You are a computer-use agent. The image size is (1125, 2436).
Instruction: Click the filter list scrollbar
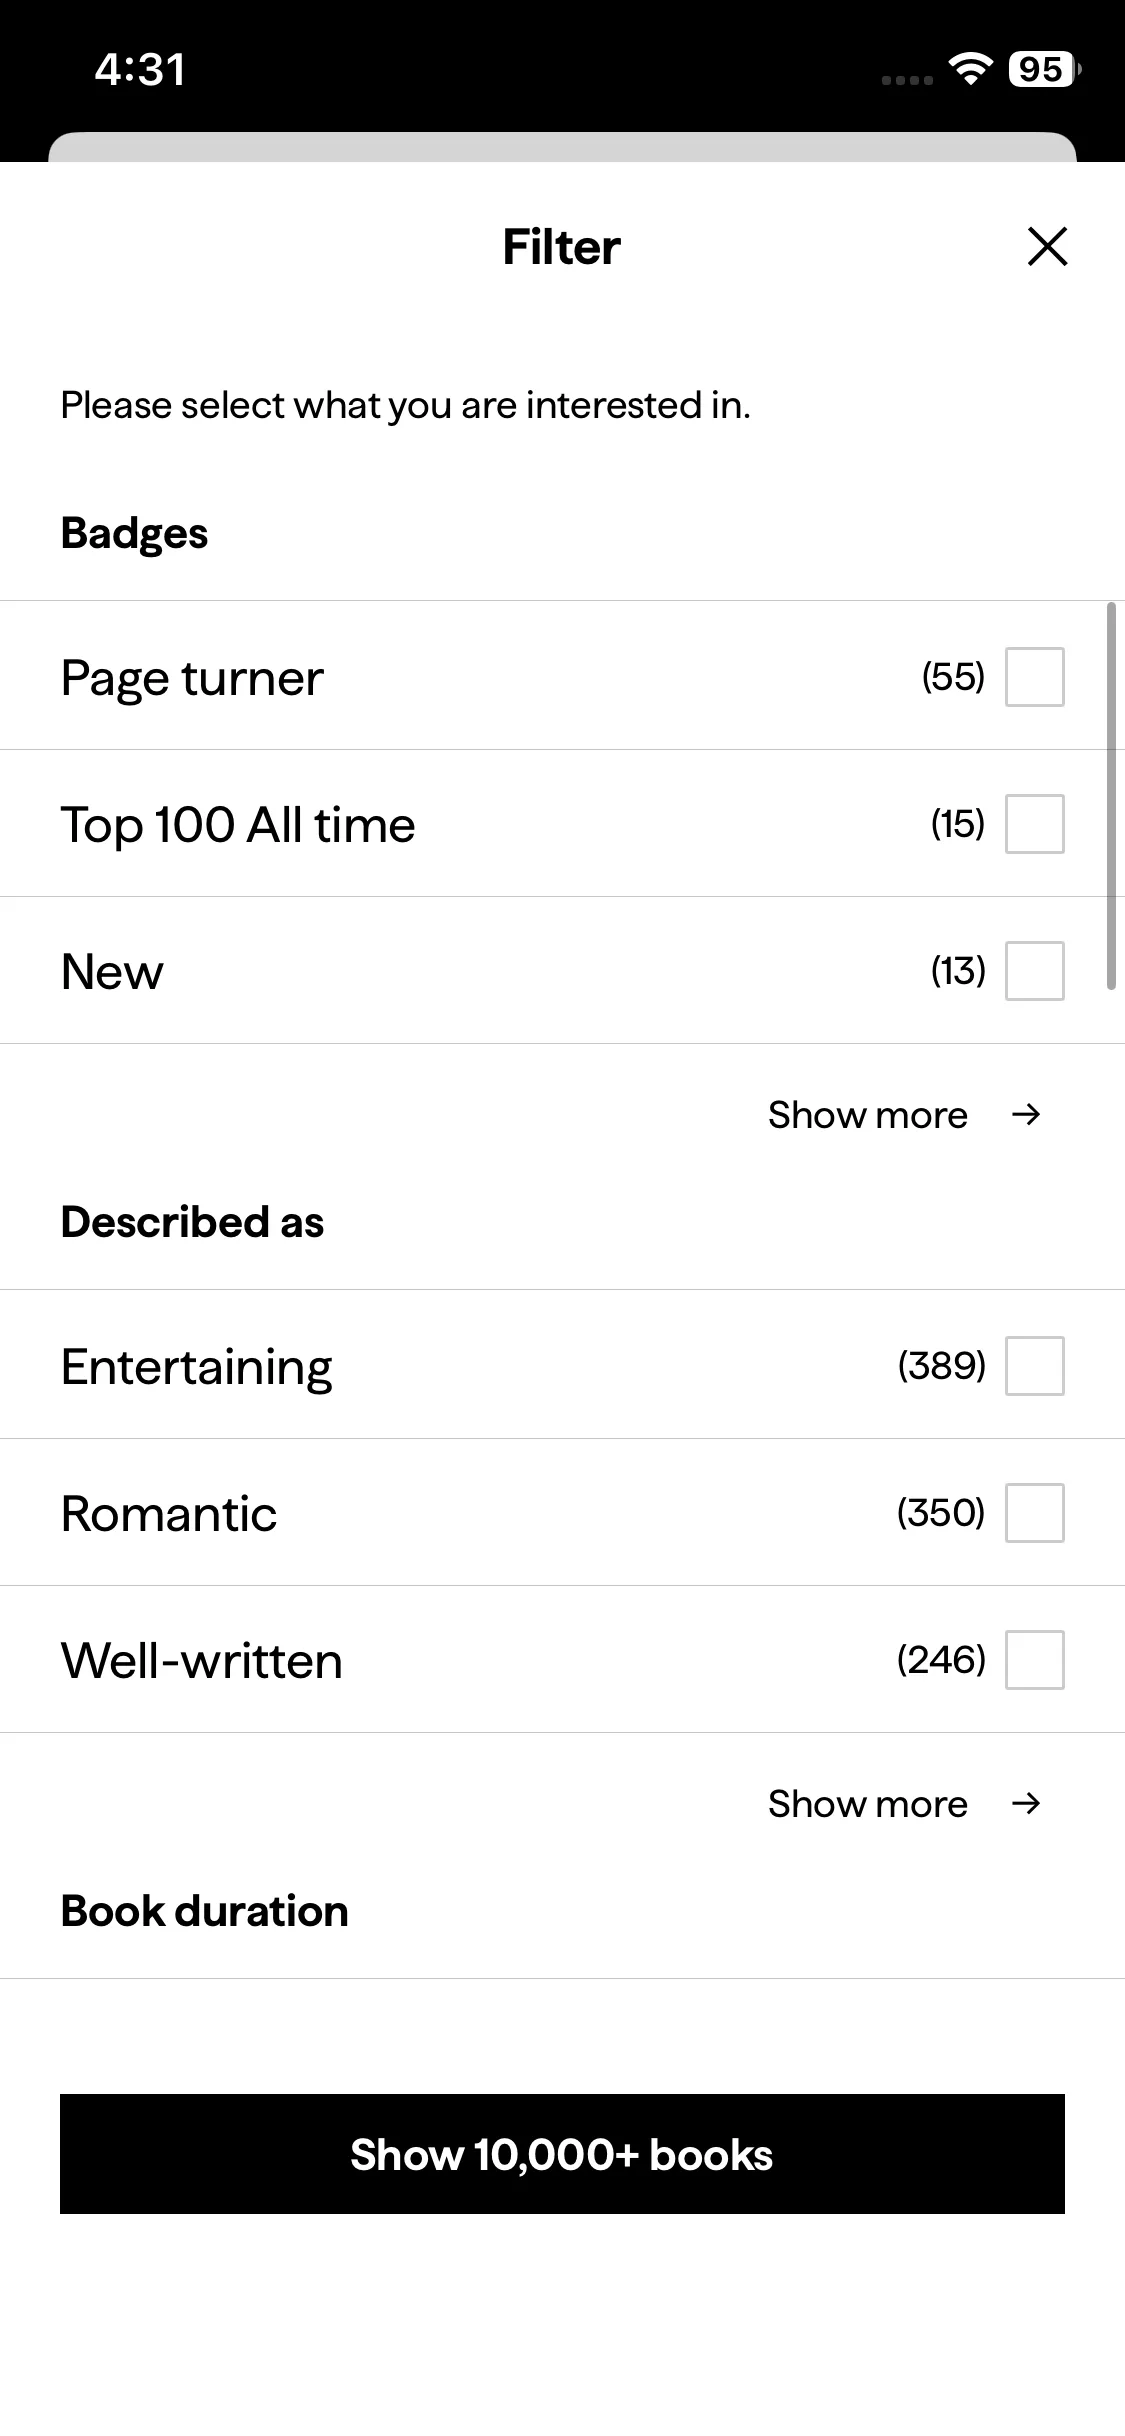point(1111,795)
